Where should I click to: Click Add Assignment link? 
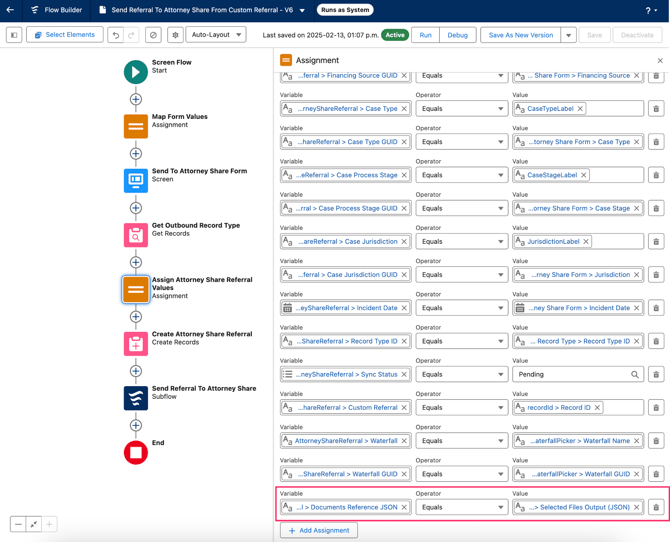[x=318, y=530]
